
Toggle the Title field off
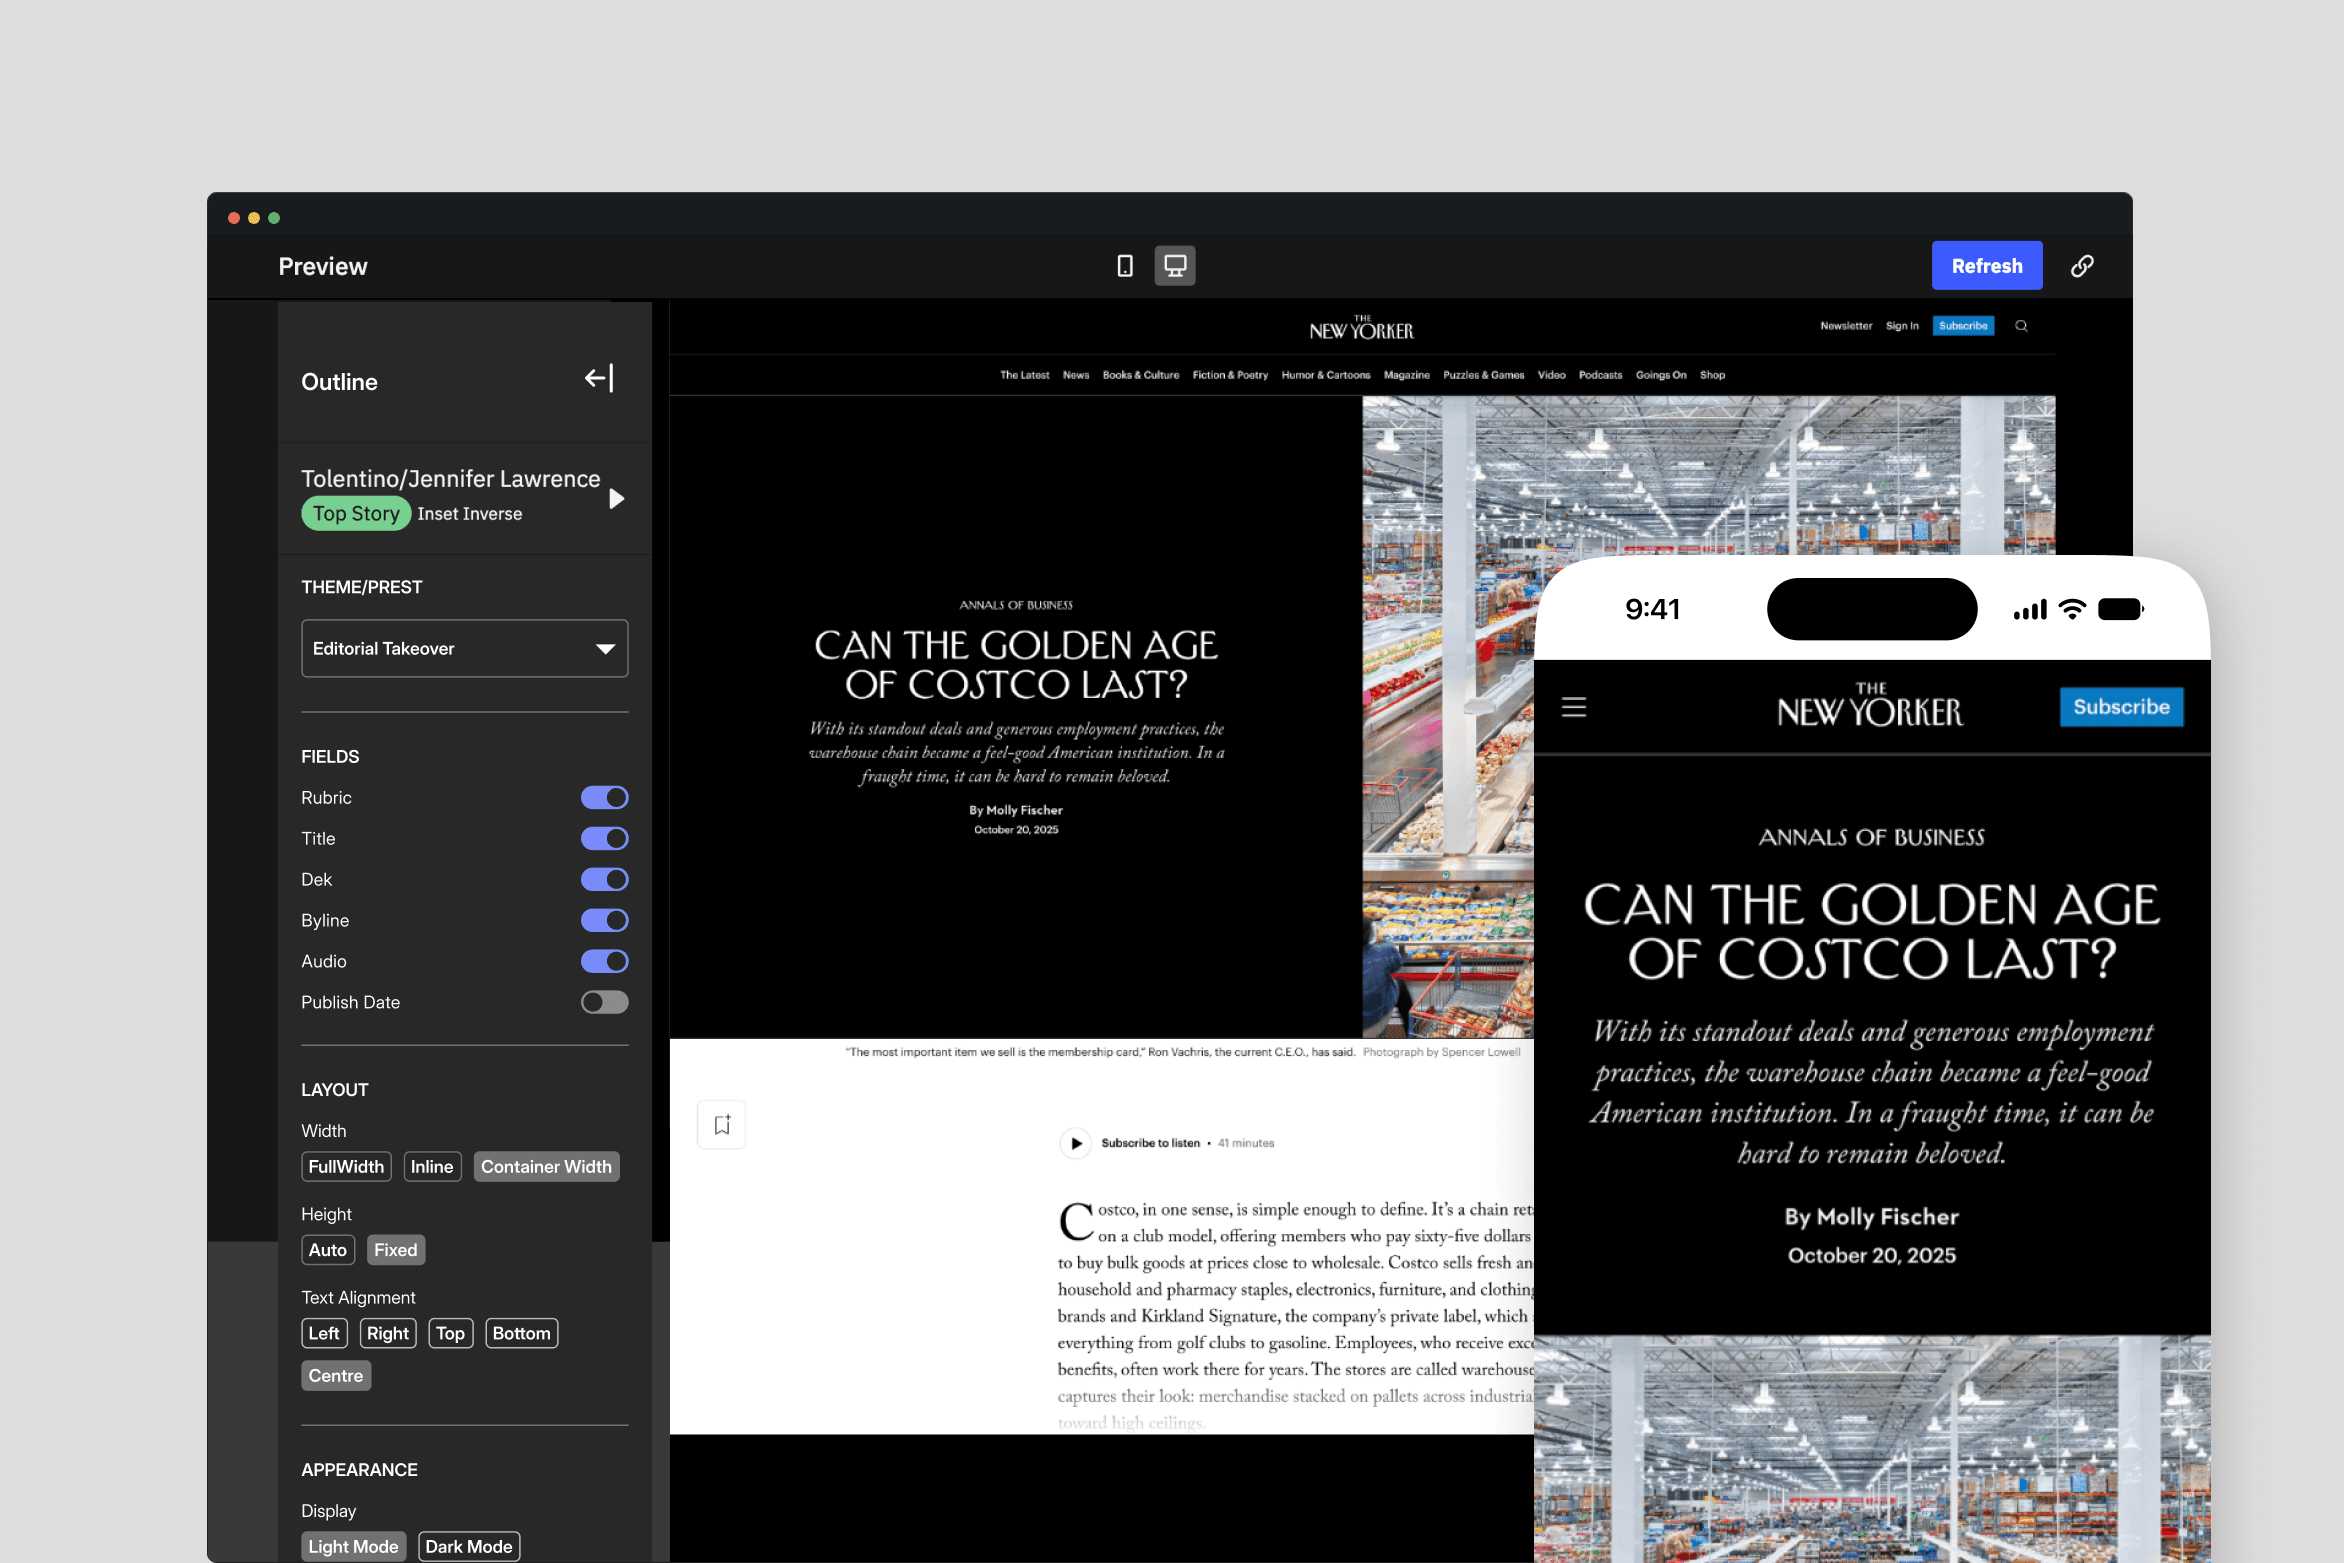click(x=605, y=838)
